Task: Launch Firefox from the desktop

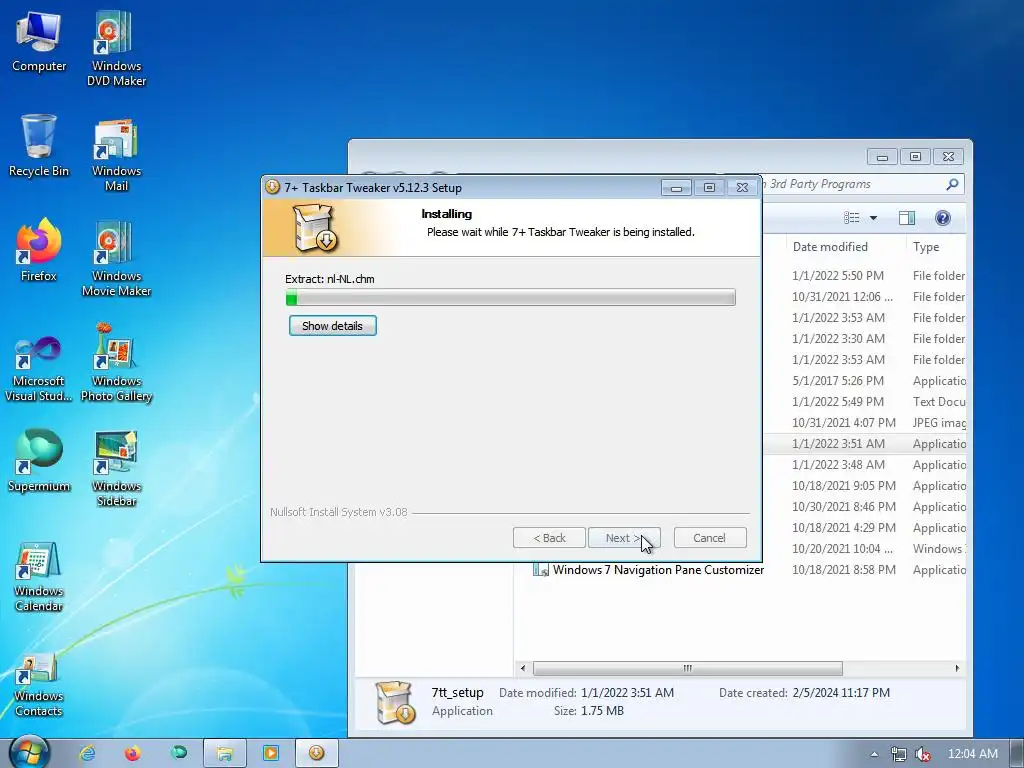Action: [x=39, y=250]
